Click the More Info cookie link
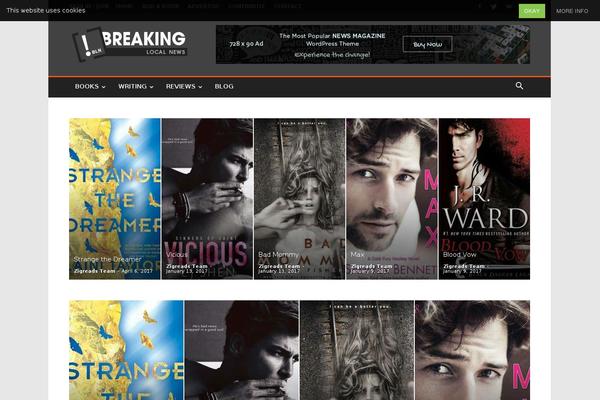The width and height of the screenshot is (600, 400). point(572,10)
